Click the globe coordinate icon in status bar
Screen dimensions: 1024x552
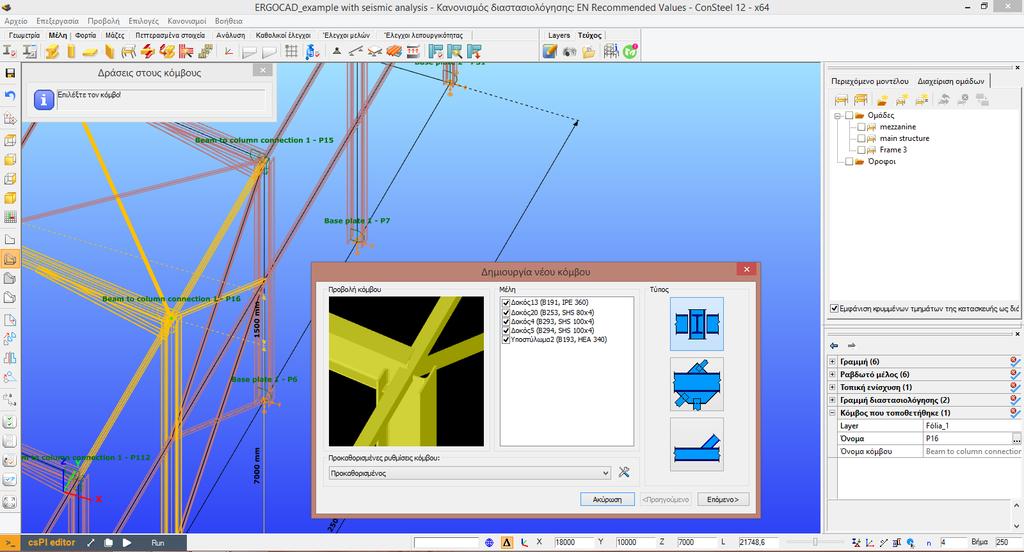tap(489, 542)
